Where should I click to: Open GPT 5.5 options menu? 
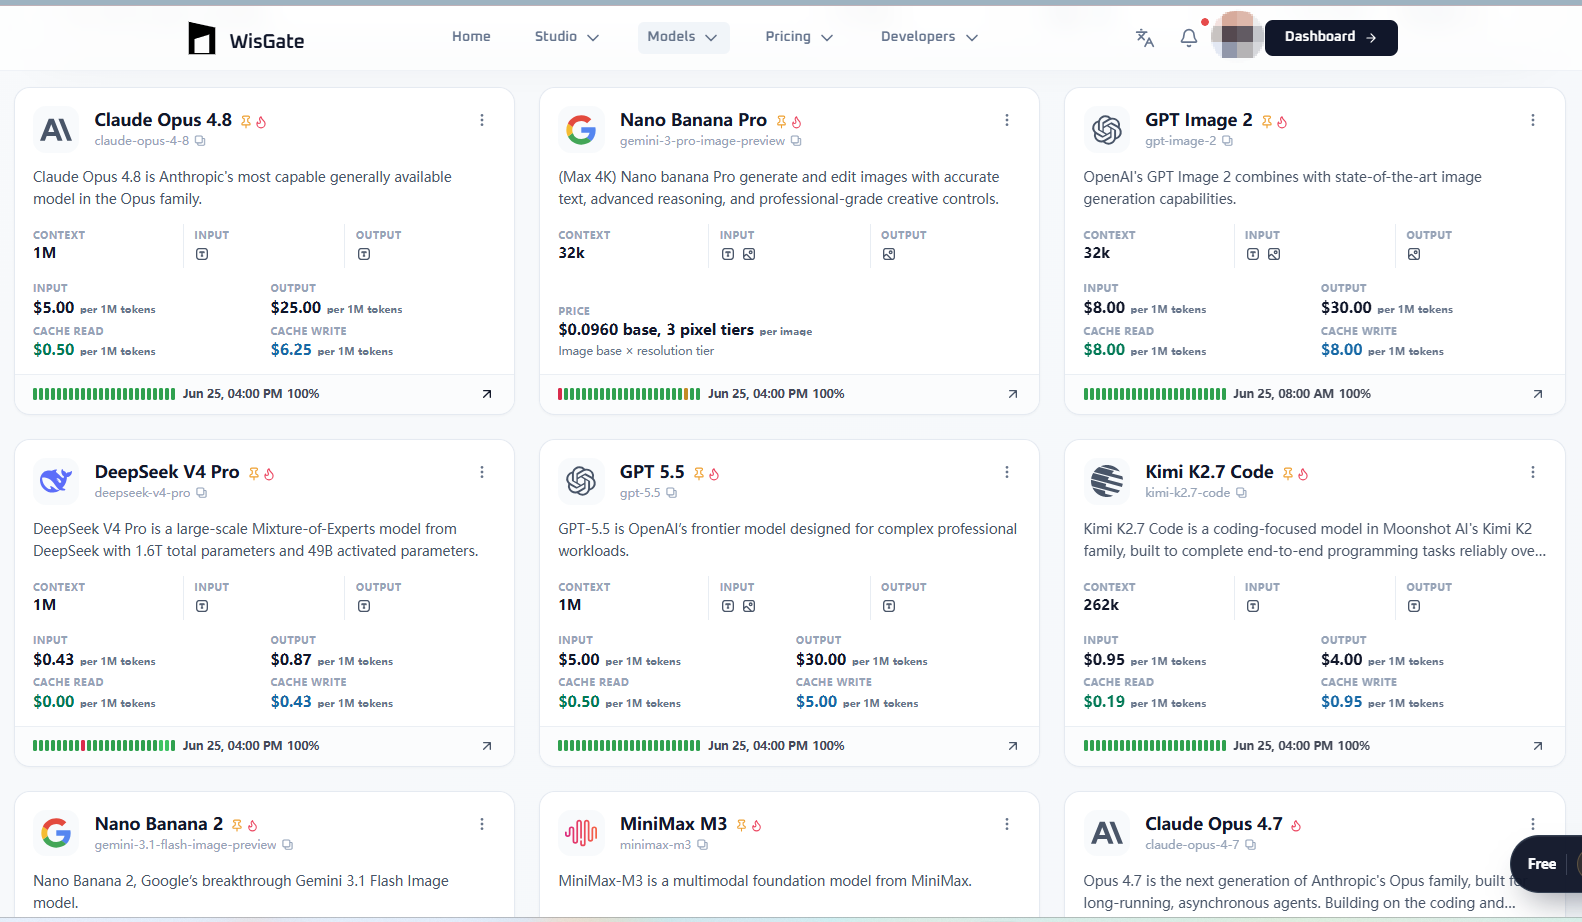[x=1007, y=472]
